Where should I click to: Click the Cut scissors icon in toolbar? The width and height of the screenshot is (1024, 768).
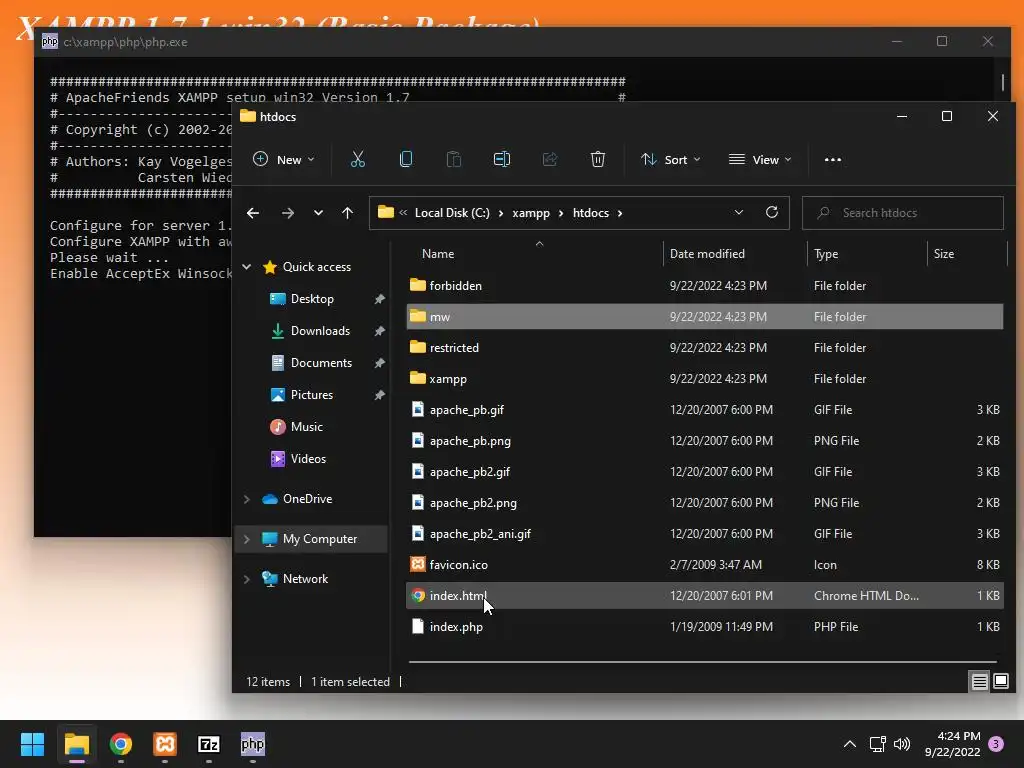[358, 159]
